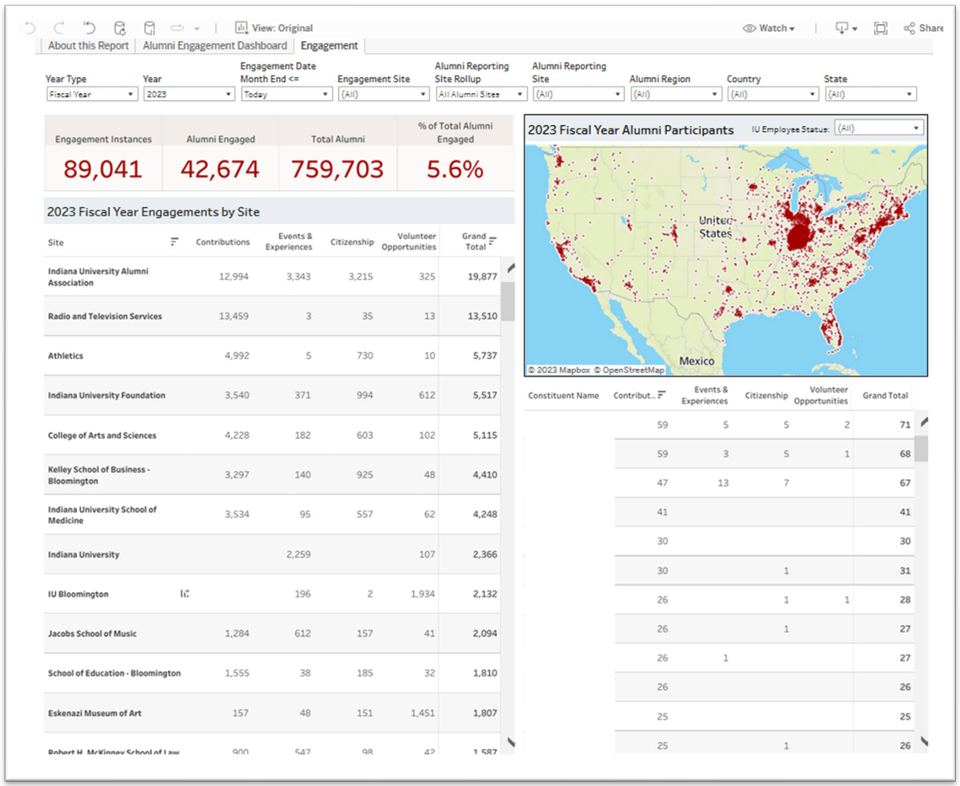Click sort icon next to Grand Total header
This screenshot has height=786, width=960.
[493, 240]
